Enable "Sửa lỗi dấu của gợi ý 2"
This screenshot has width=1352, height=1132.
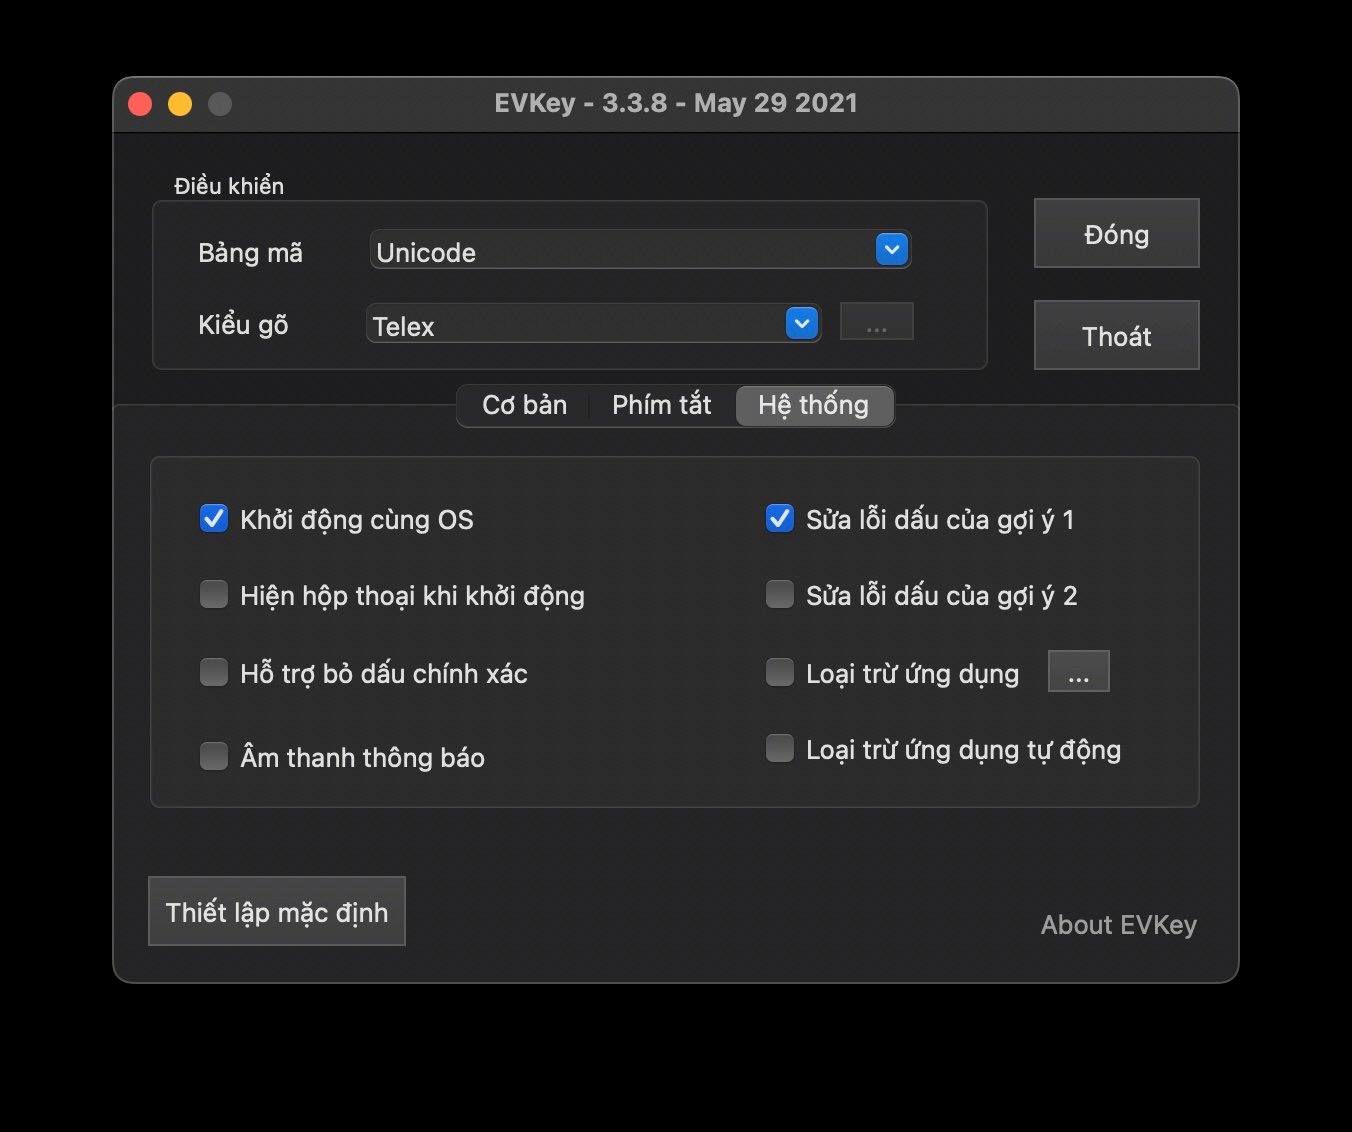pos(779,593)
